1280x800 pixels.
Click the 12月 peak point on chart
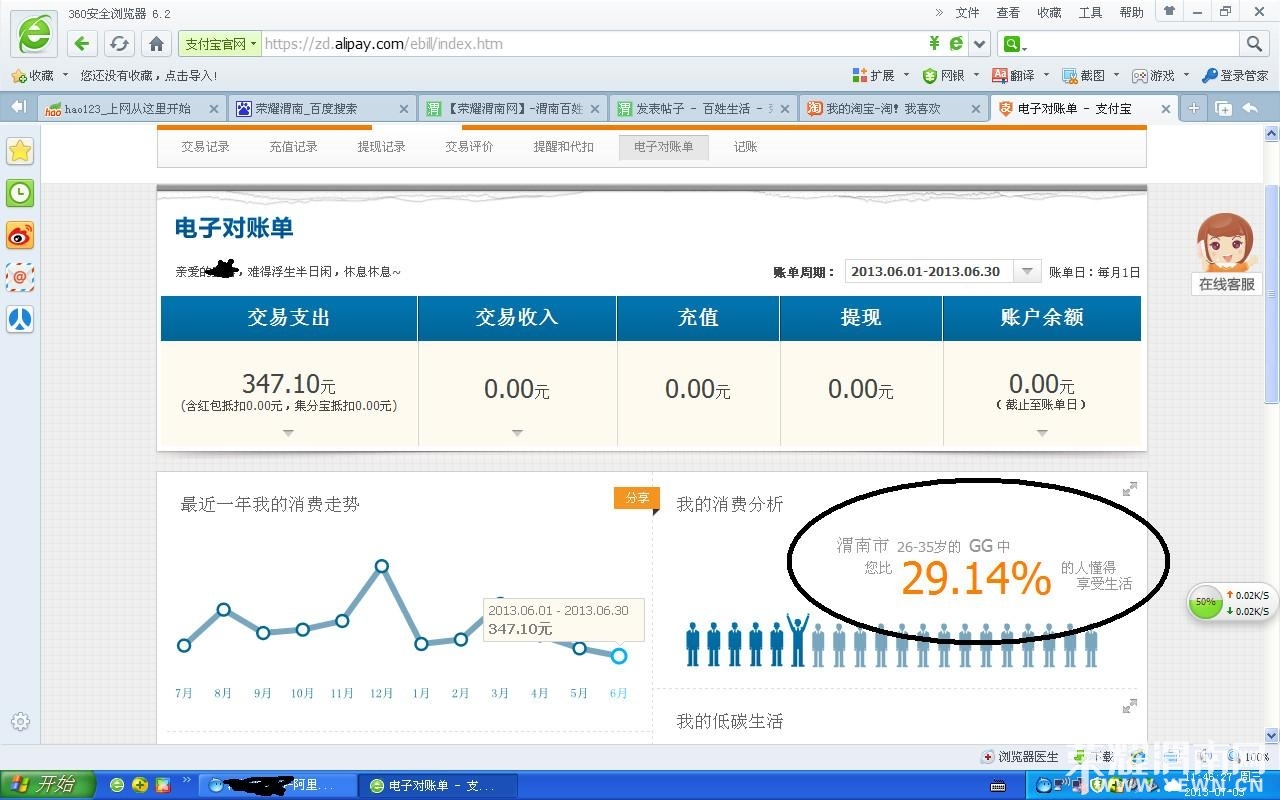coord(382,566)
